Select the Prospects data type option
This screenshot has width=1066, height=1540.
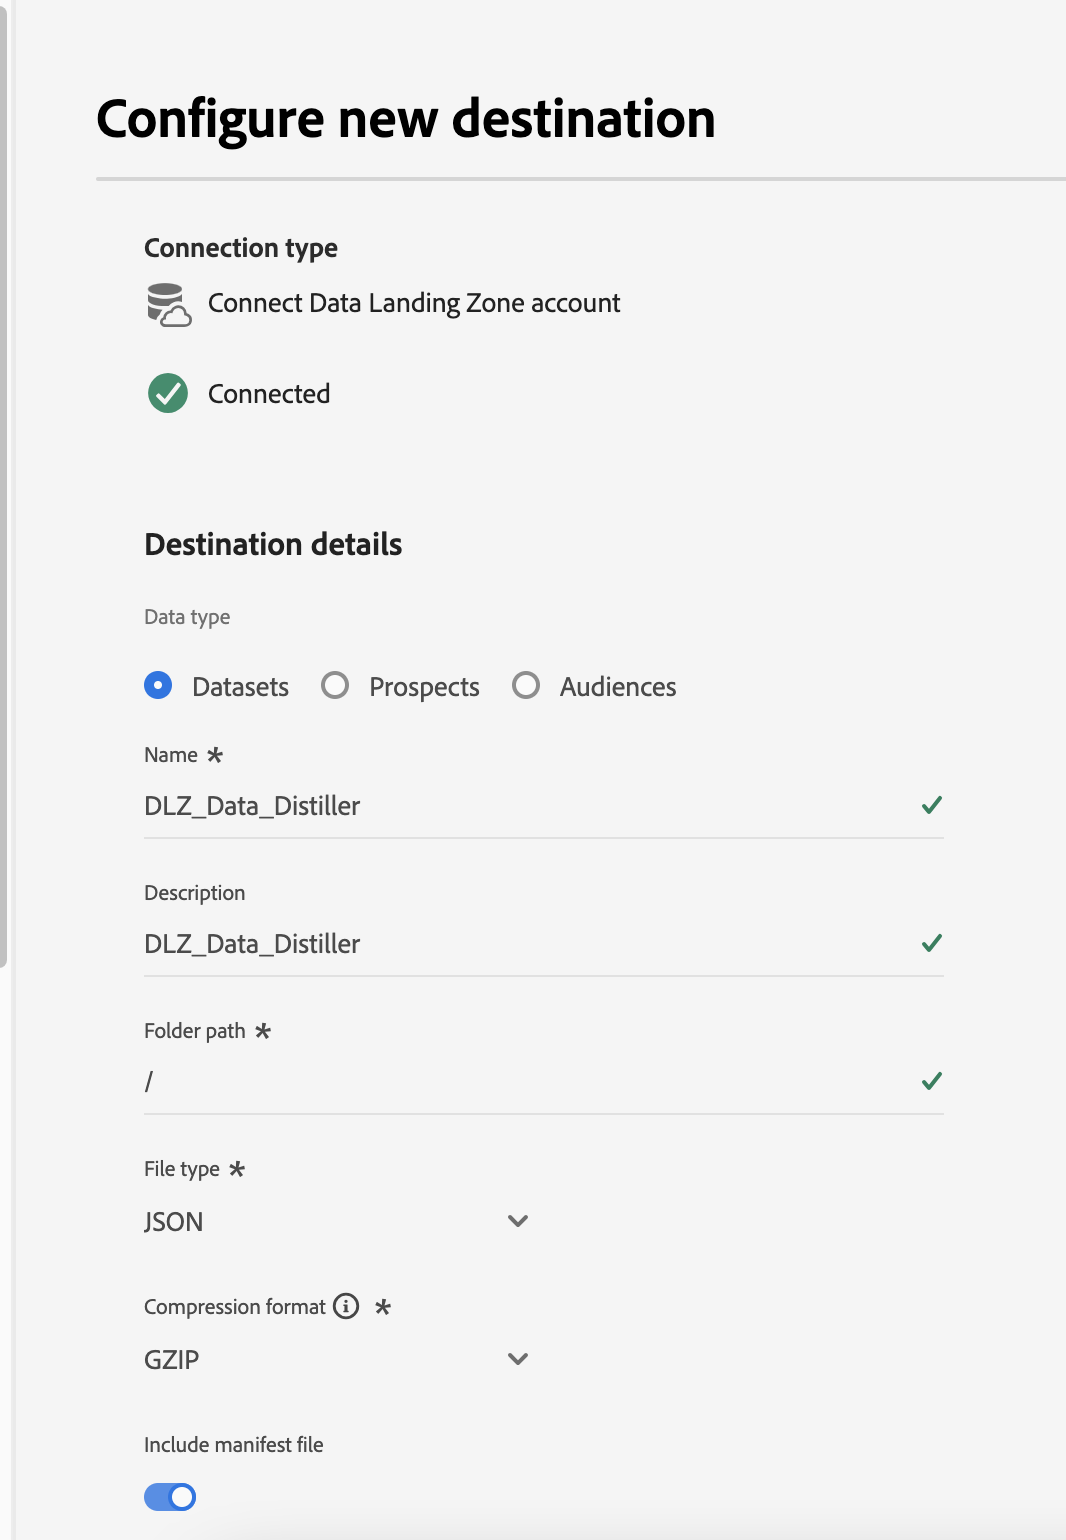click(x=335, y=686)
